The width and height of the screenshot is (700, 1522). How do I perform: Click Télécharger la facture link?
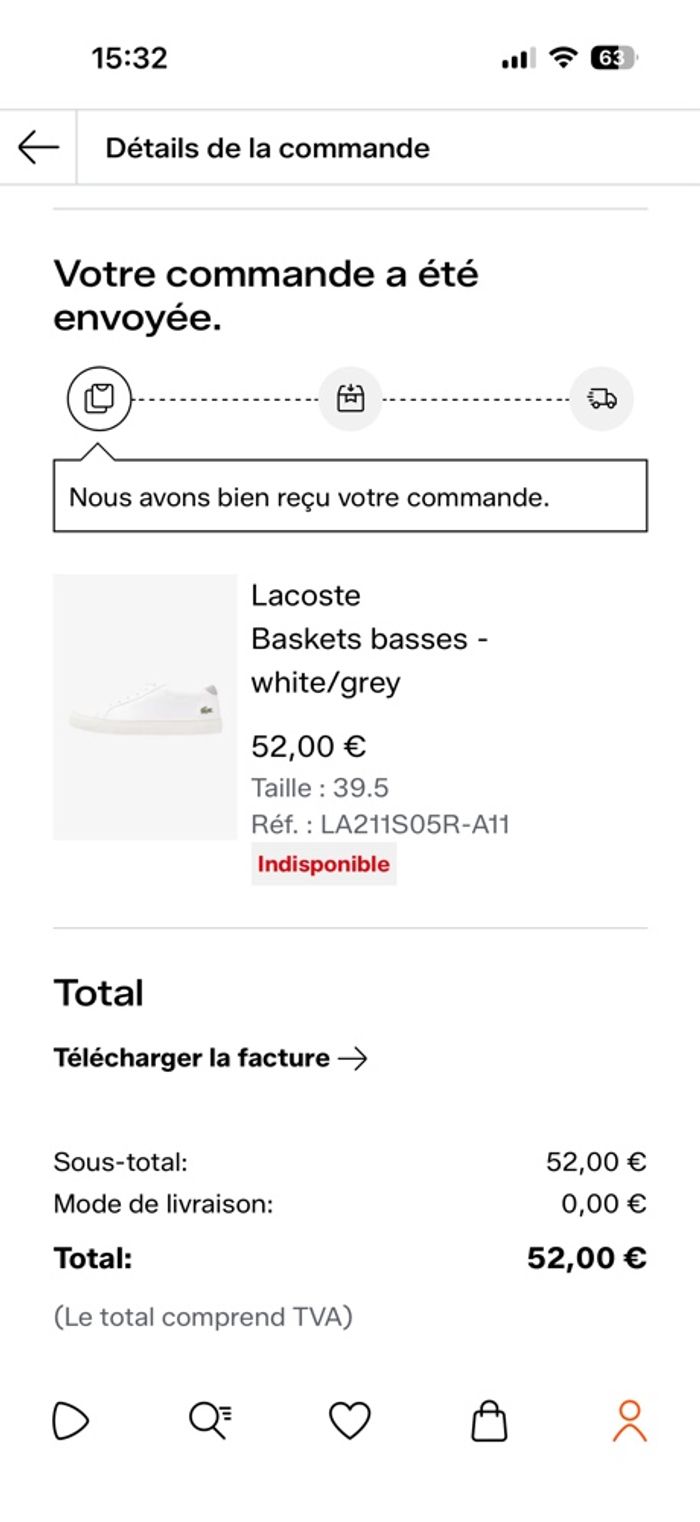[x=191, y=1058]
